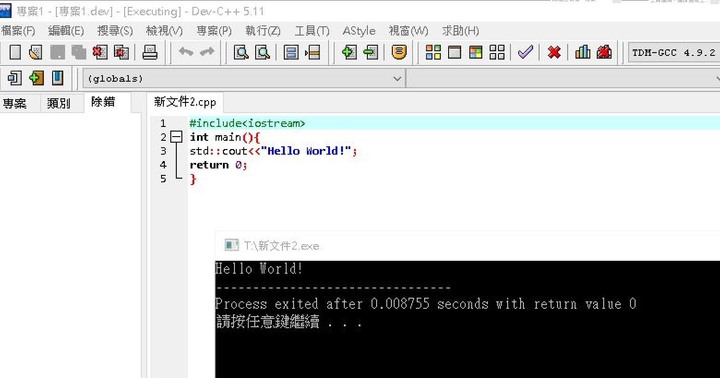Click the Close All files icon
Image resolution: width=720 pixels, height=378 pixels.
pyautogui.click(x=121, y=52)
